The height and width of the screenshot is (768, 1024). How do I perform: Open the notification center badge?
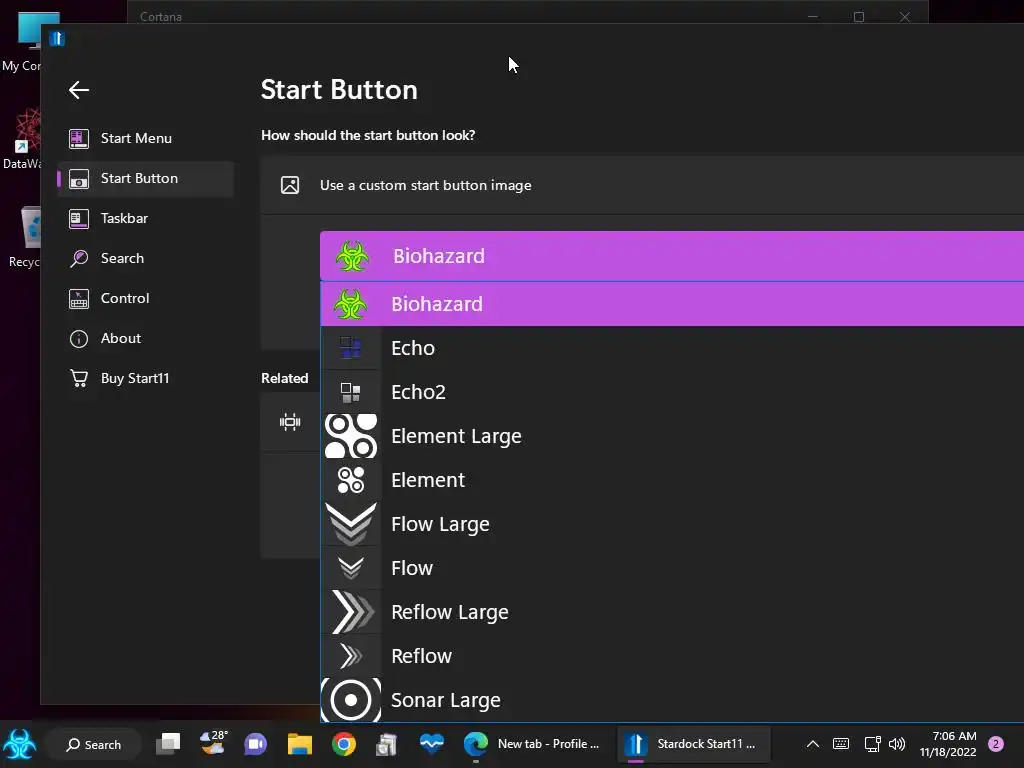[996, 744]
